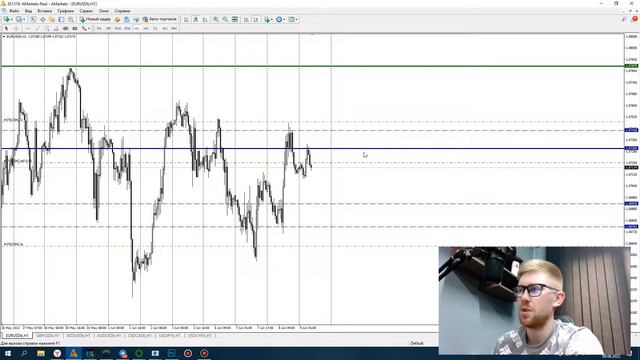Switch to the GBPUSDb,H1 chart tab
This screenshot has width=640, height=360.
click(x=48, y=336)
